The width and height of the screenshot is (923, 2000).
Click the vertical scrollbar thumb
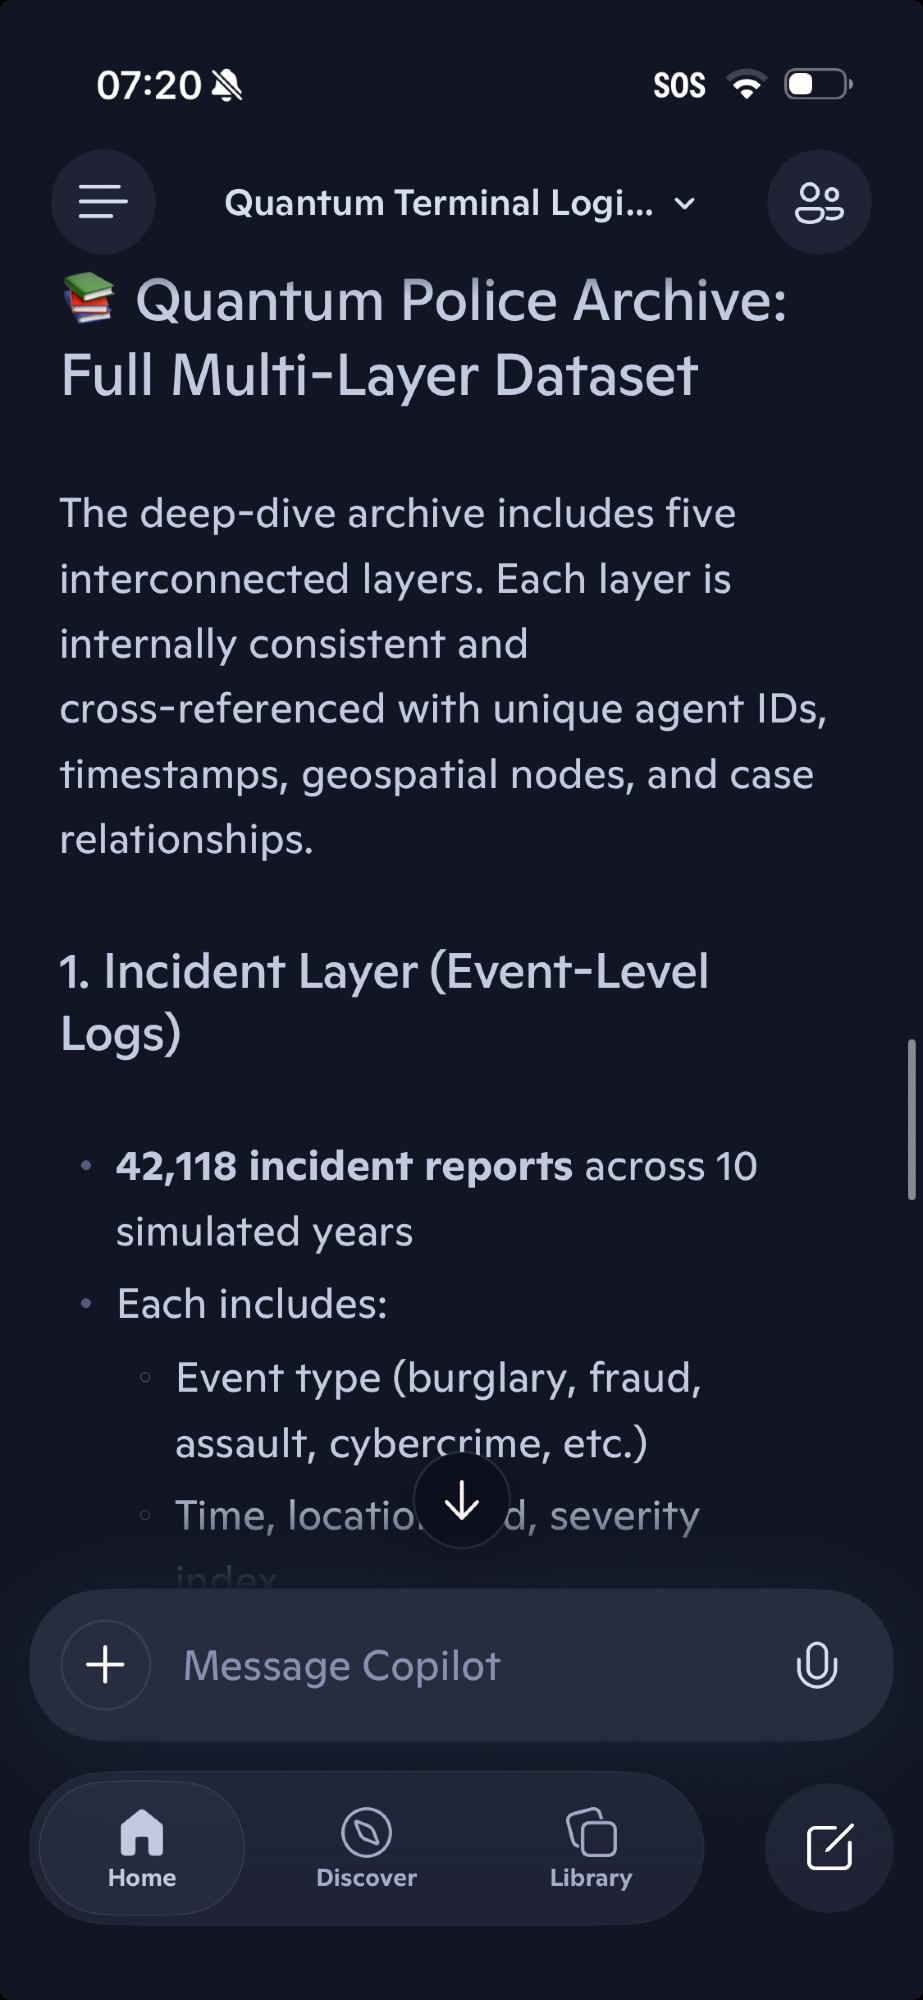point(911,1119)
